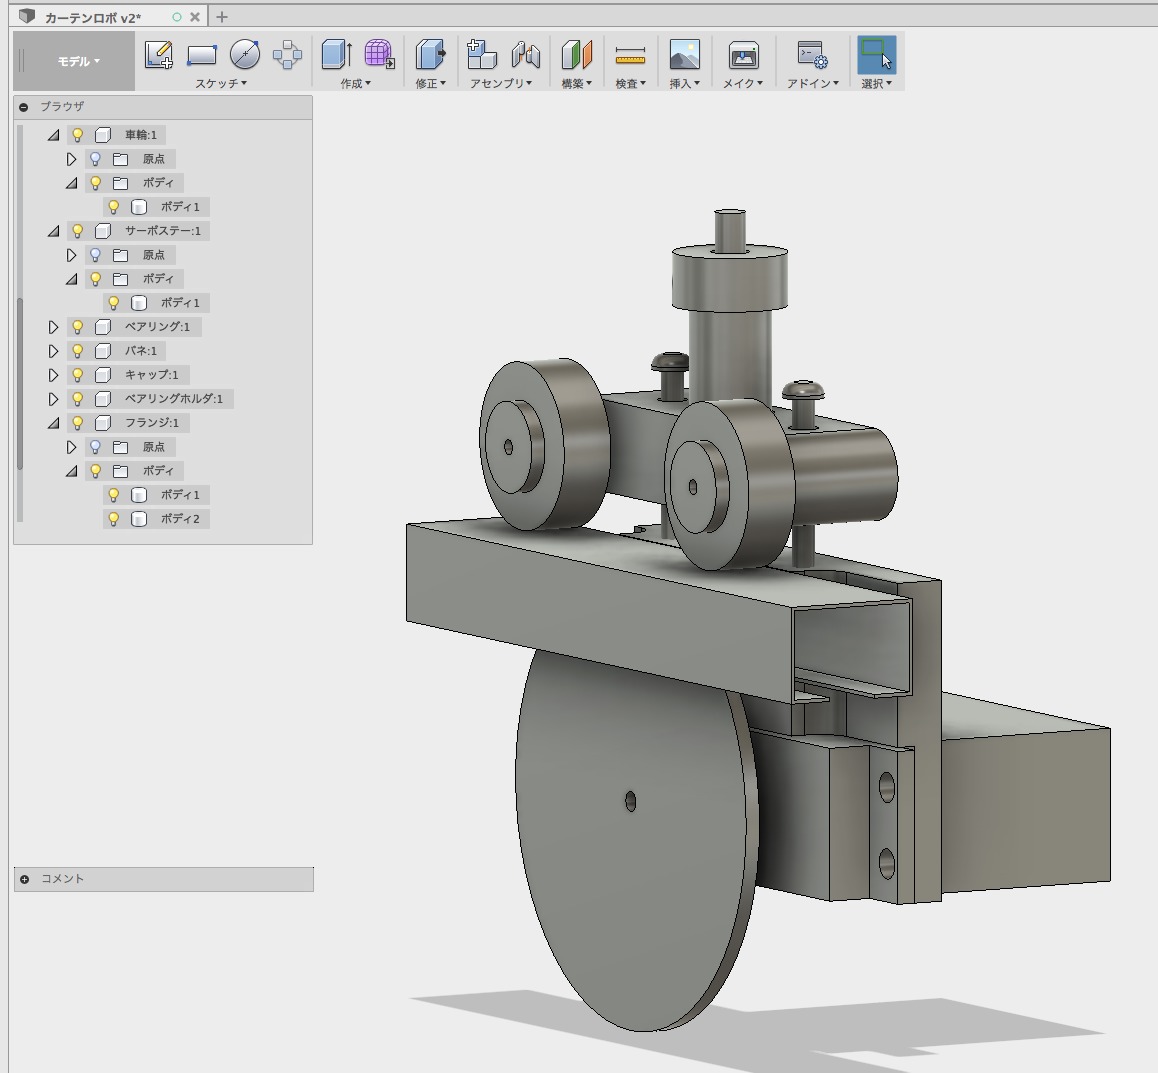Viewport: 1158px width, 1073px height.
Task: Open the 検査 menu
Action: 630,83
